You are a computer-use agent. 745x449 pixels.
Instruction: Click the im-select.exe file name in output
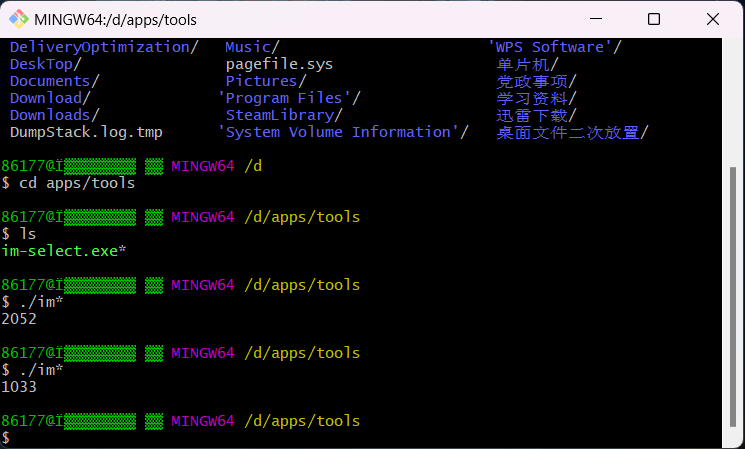(62, 250)
